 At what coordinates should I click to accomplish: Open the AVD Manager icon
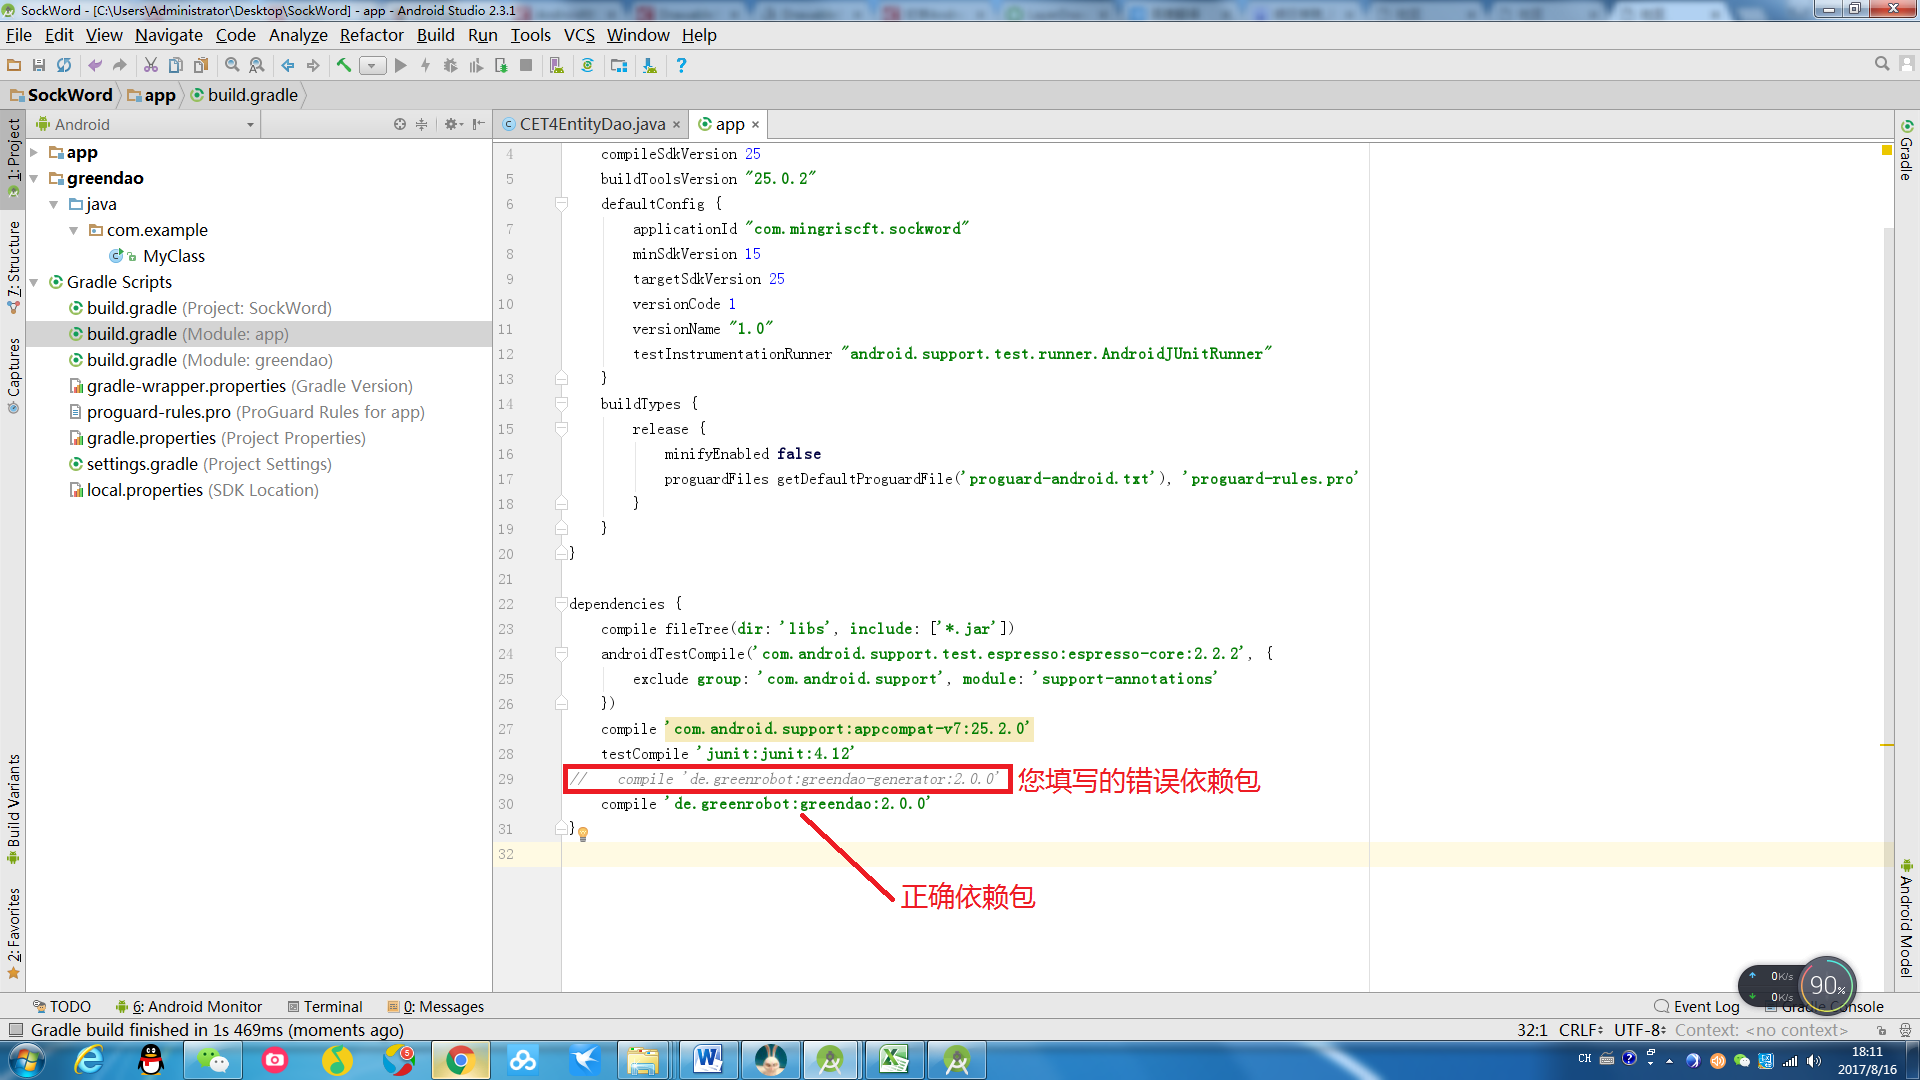557,65
